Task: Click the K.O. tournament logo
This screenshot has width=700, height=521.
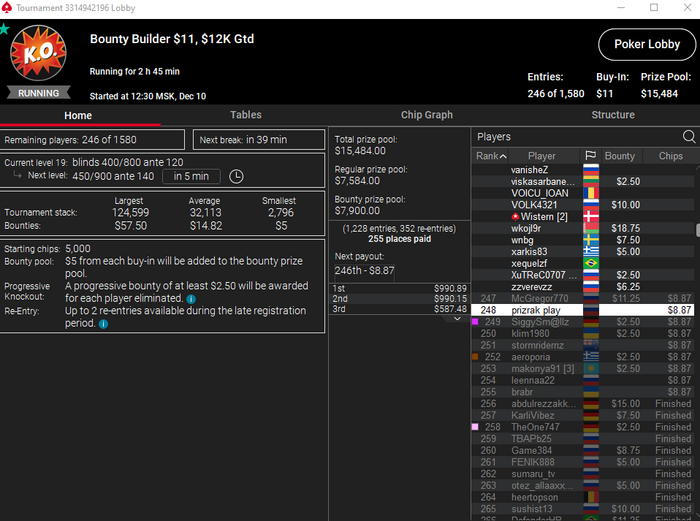Action: click(x=38, y=53)
